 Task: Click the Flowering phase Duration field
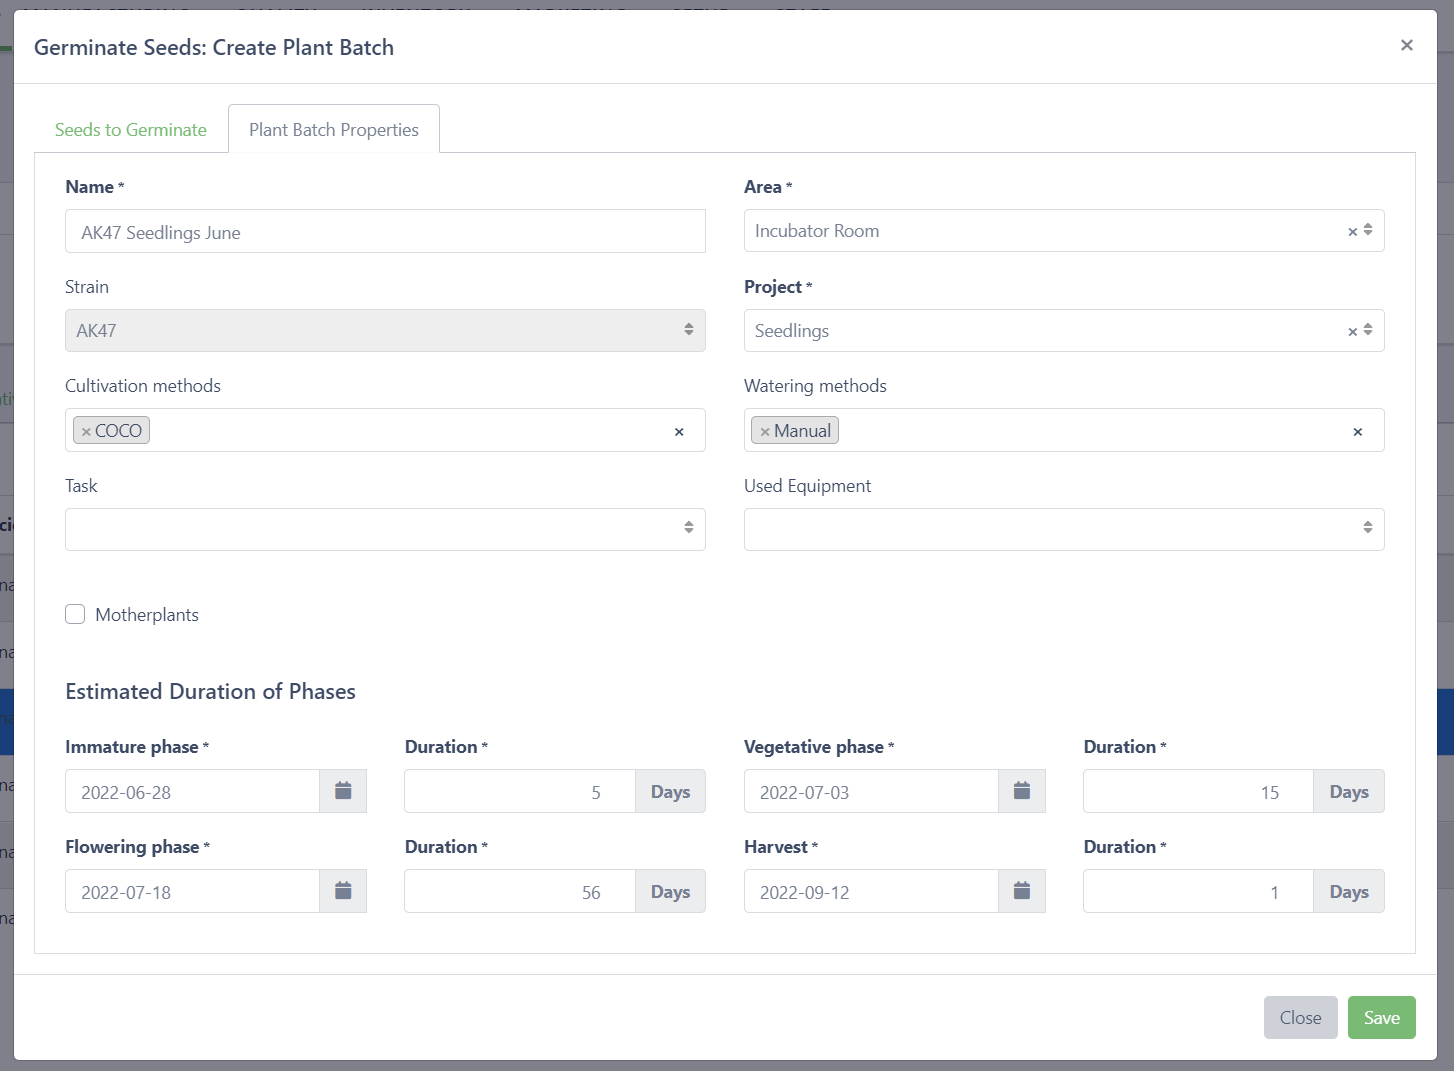(x=519, y=891)
